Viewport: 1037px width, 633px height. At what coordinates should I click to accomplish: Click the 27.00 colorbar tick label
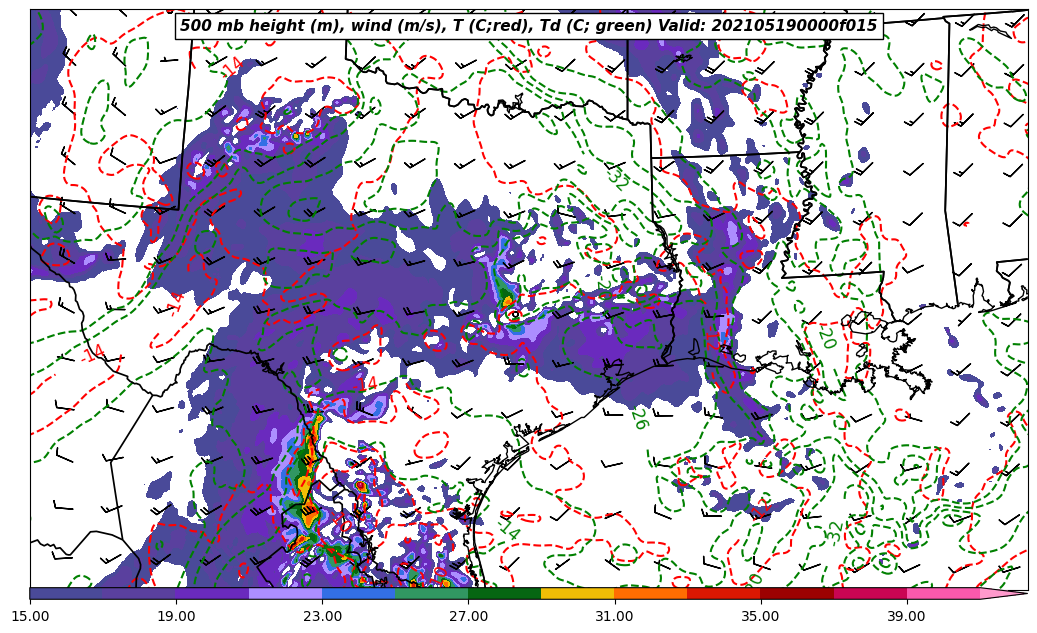tap(468, 616)
